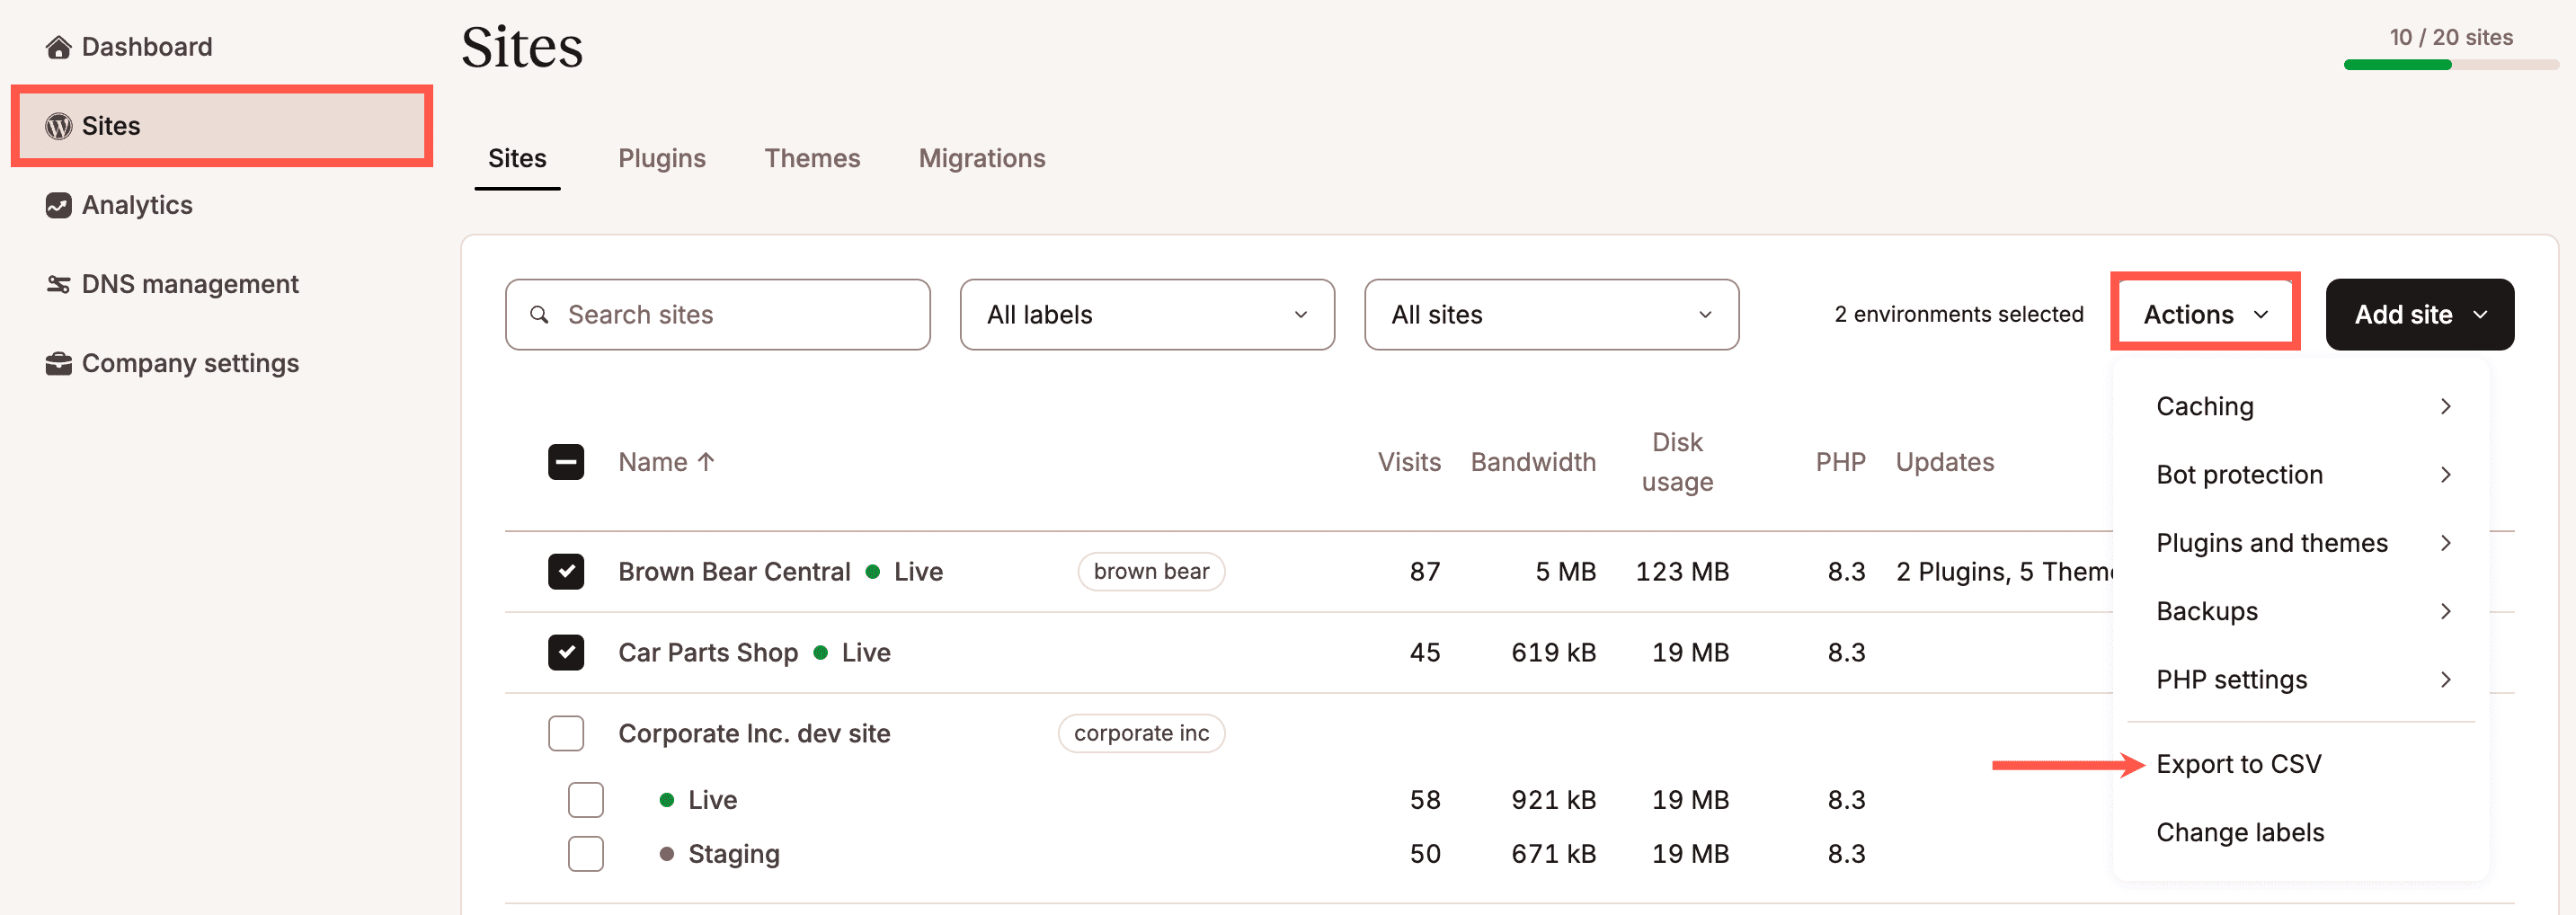The height and width of the screenshot is (915, 2576).
Task: Check the Corporate Inc. dev site checkbox
Action: [566, 734]
